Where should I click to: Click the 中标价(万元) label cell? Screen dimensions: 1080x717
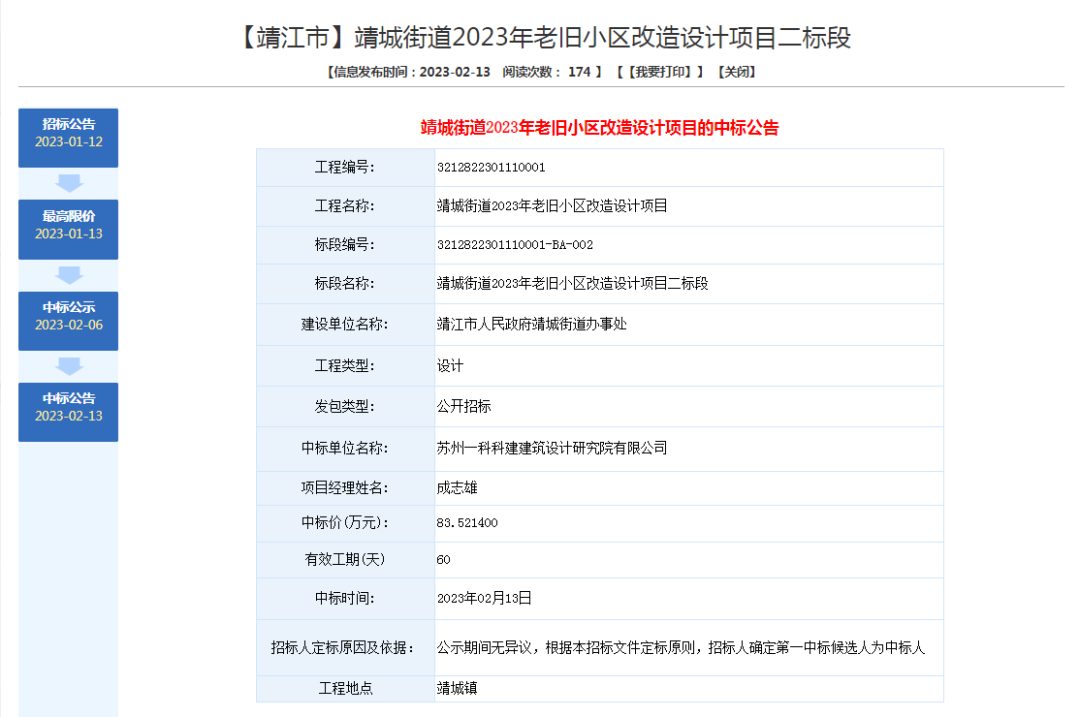[345, 523]
